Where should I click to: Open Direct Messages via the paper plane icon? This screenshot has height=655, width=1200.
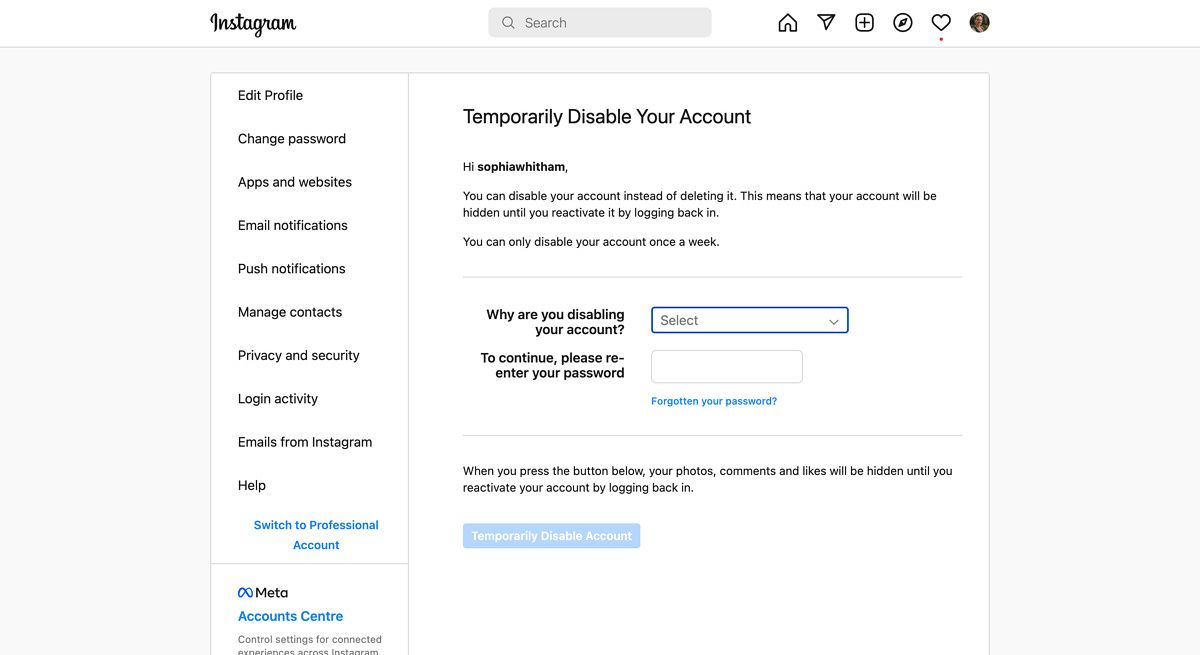[x=825, y=22]
